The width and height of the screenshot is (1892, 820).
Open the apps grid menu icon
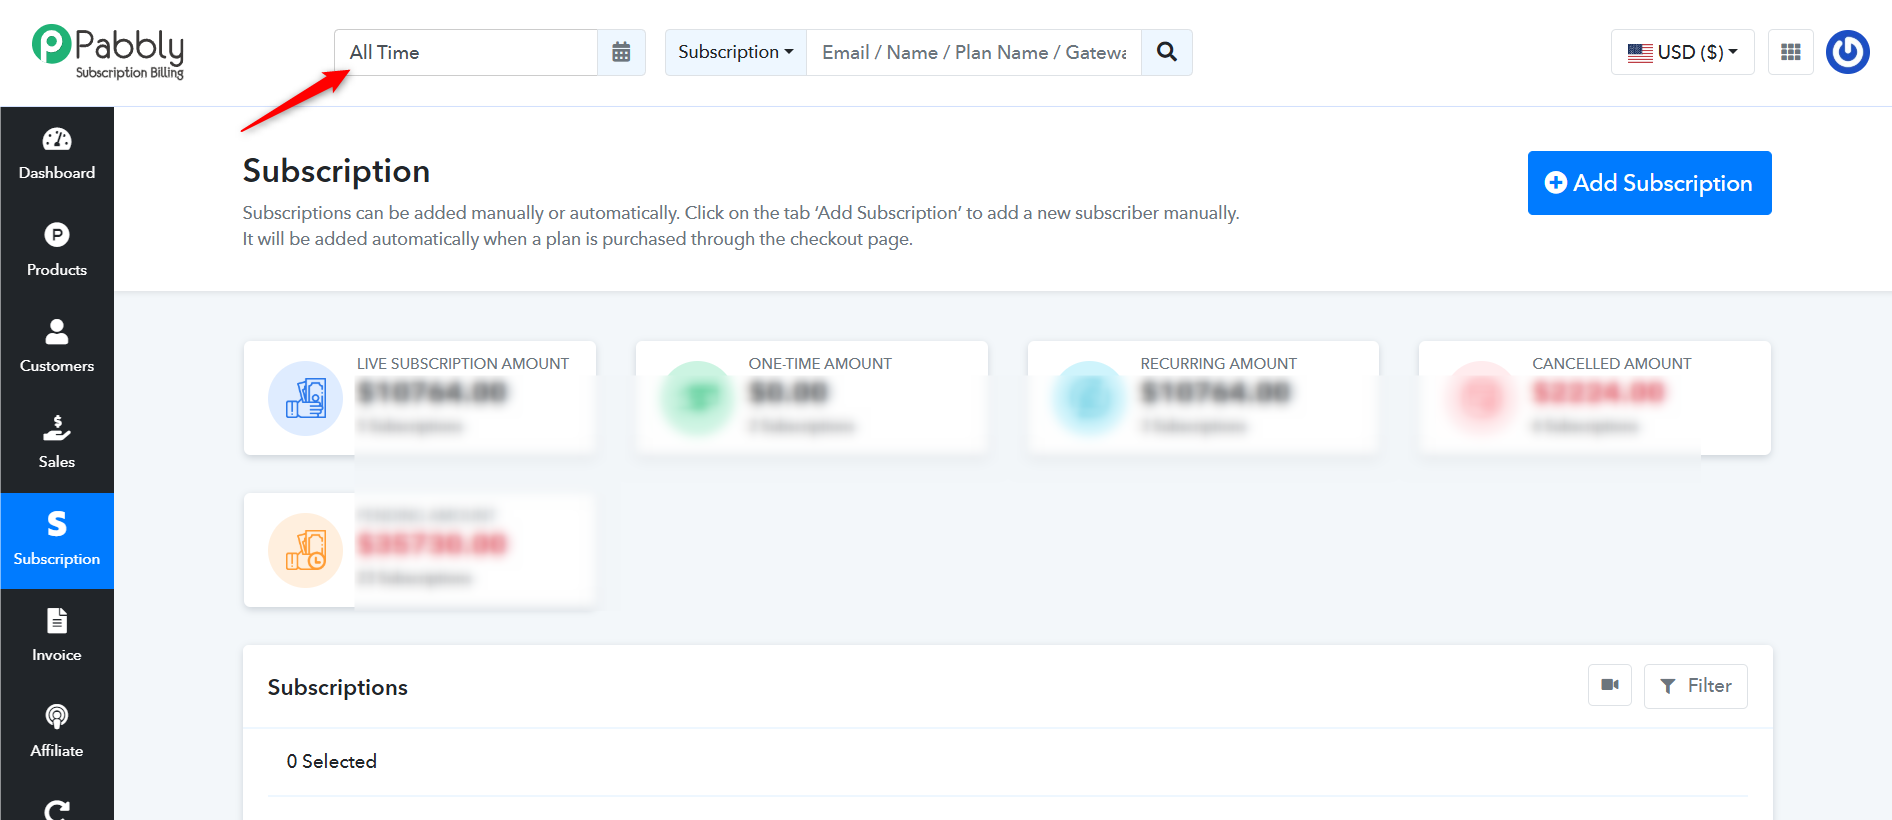[x=1791, y=52]
